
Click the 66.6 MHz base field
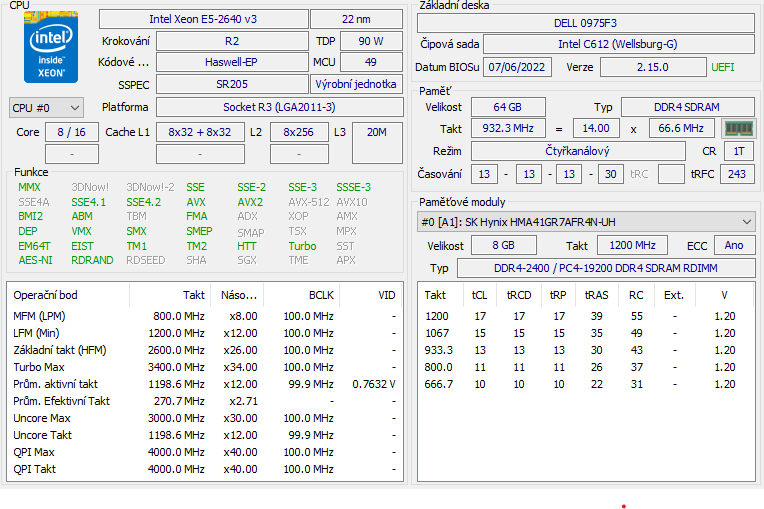[682, 128]
